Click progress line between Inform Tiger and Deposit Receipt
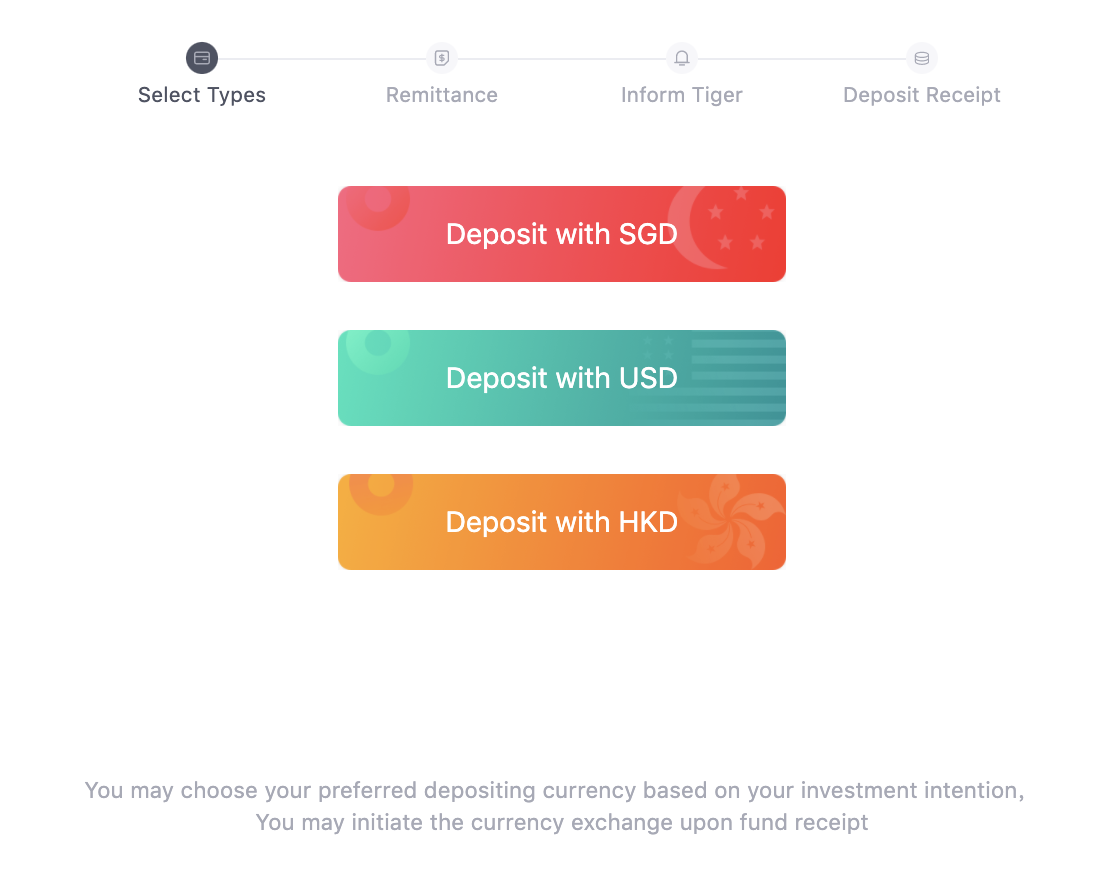This screenshot has height=890, width=1094. (x=802, y=59)
